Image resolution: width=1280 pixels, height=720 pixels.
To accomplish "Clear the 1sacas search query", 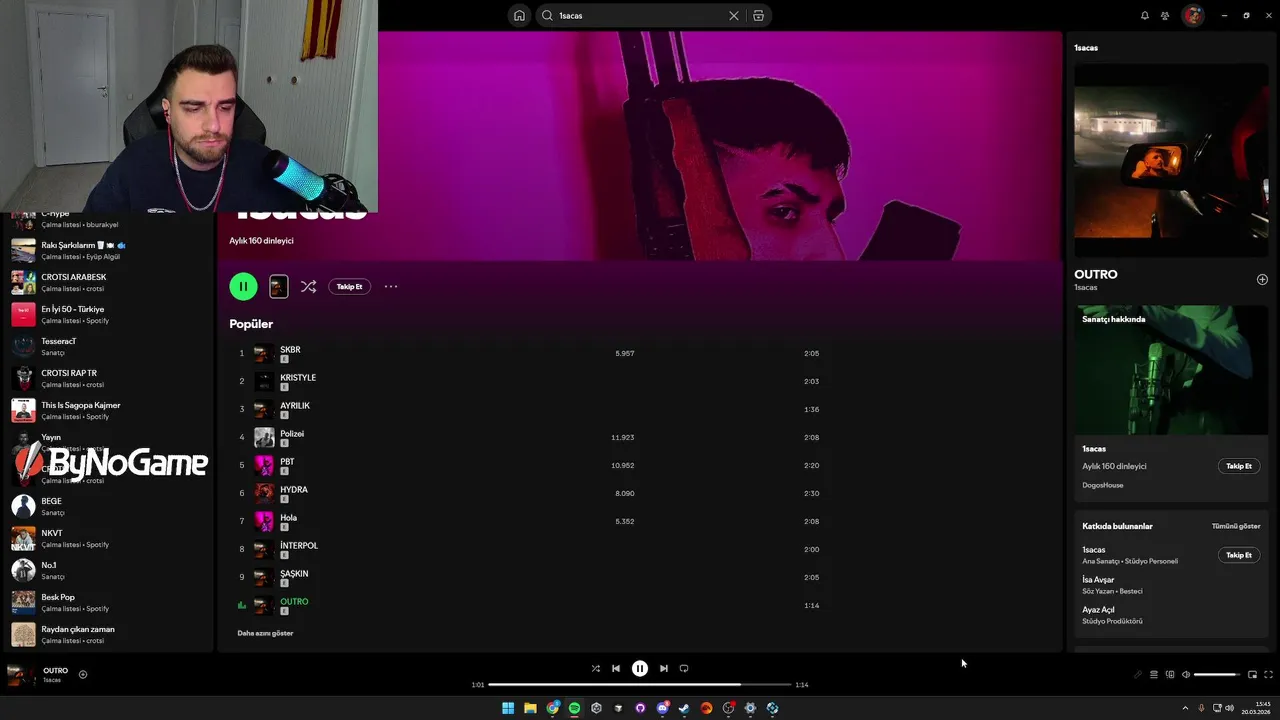I will [x=733, y=16].
